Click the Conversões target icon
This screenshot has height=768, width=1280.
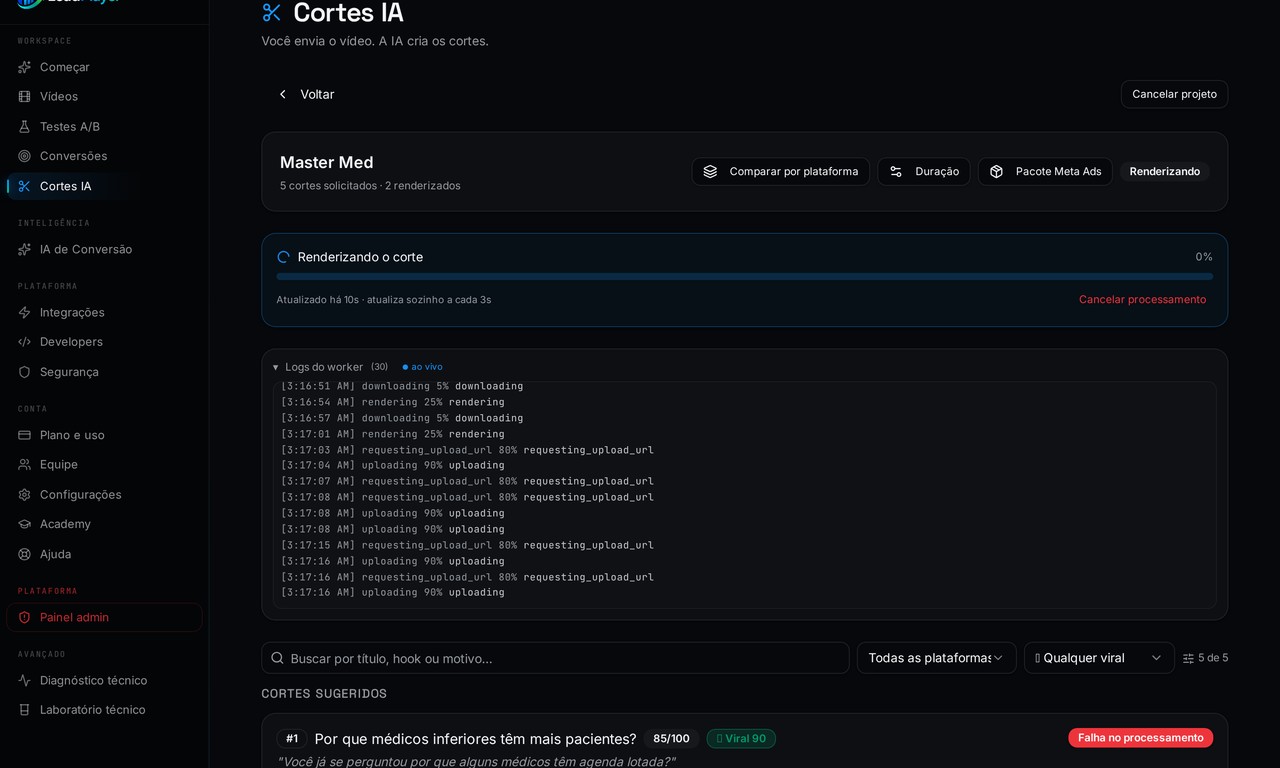[25, 156]
